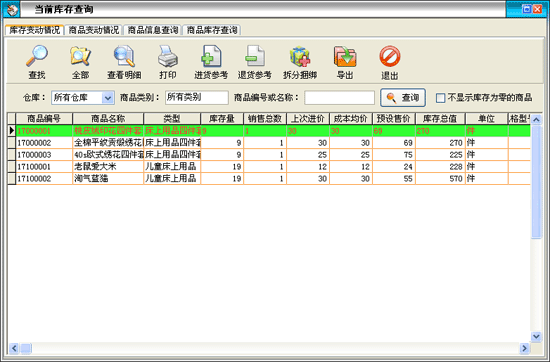This screenshot has width=550, height=362.
Task: Sort by 商品编号 column header
Action: pyautogui.click(x=44, y=119)
